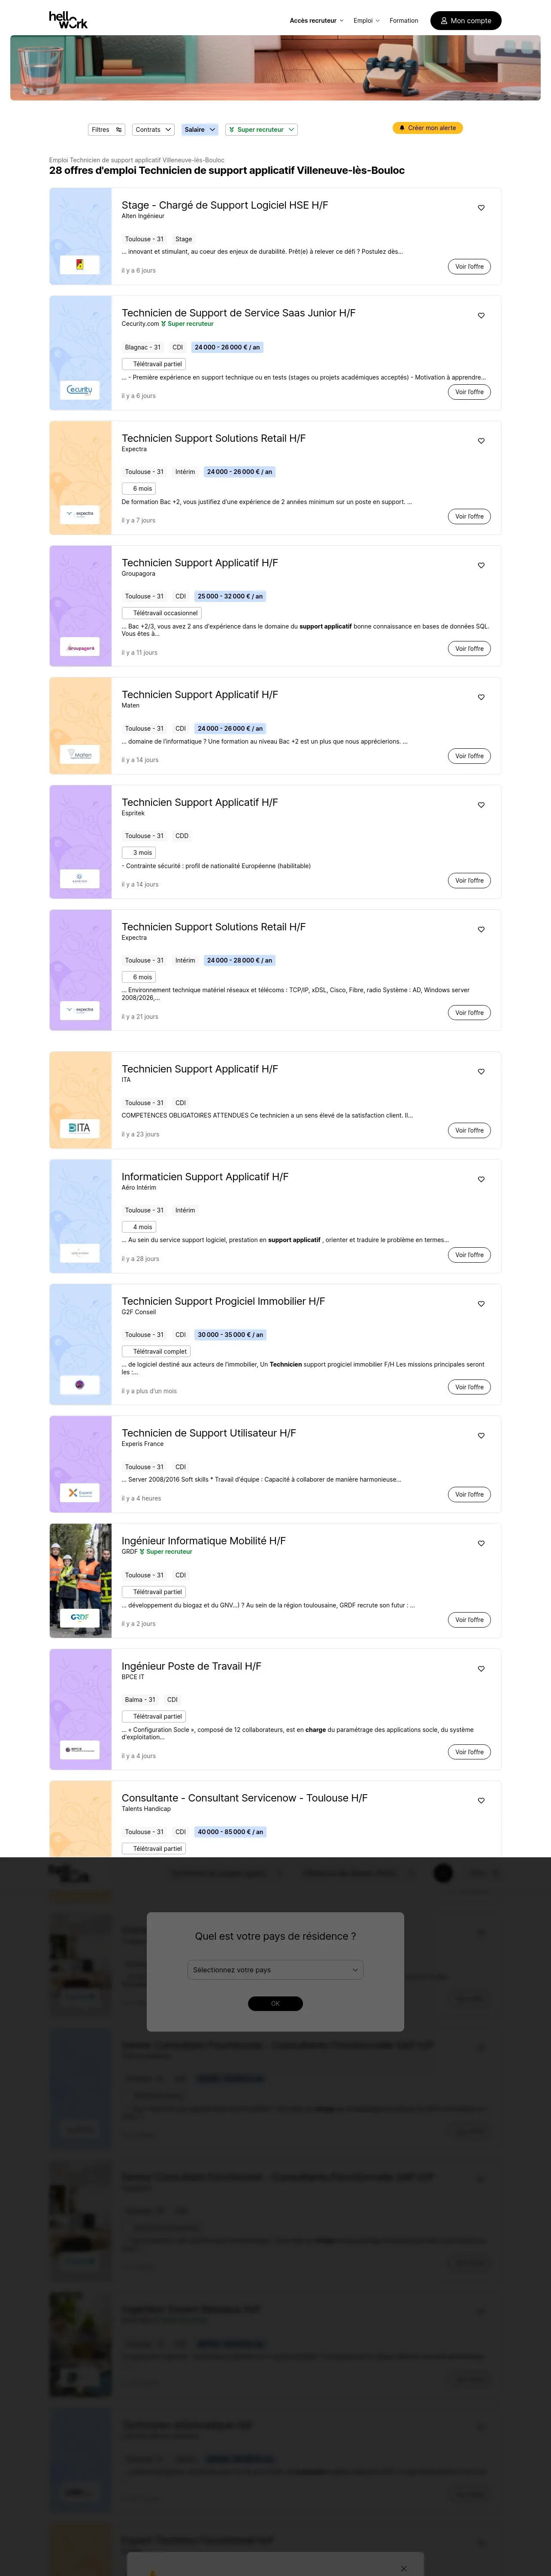The height and width of the screenshot is (2576, 551).
Task: Open the Stage - Chargé de Support Logiciel HSE title
Action: [225, 205]
